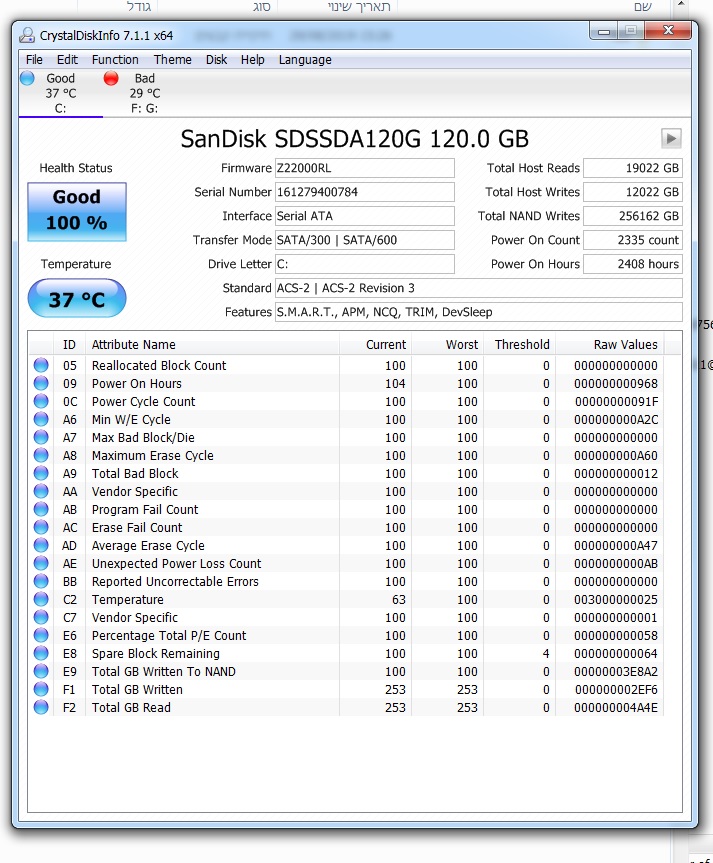Image resolution: width=713 pixels, height=863 pixels.
Task: Click the current value 104 for Power On Hours
Action: point(395,383)
